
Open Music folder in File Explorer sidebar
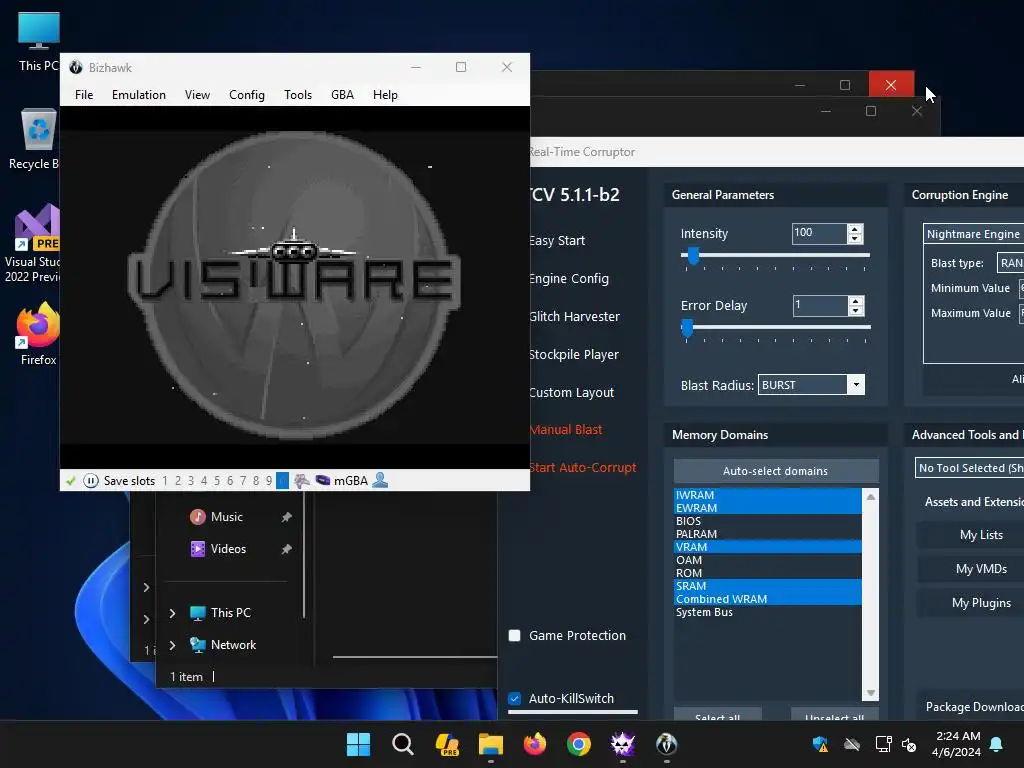pyautogui.click(x=227, y=517)
